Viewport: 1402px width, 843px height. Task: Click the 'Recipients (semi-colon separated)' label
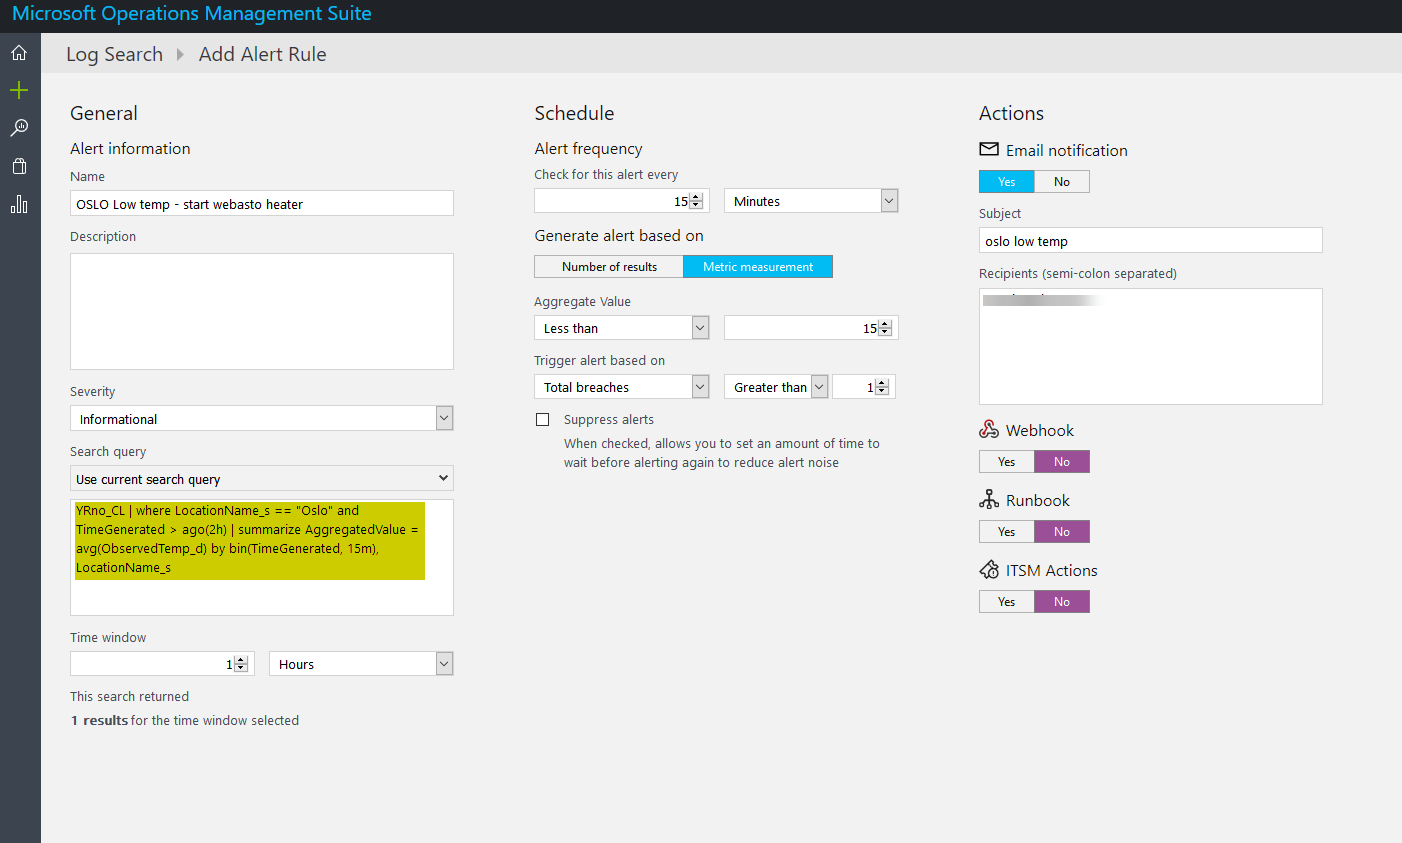pos(1078,273)
